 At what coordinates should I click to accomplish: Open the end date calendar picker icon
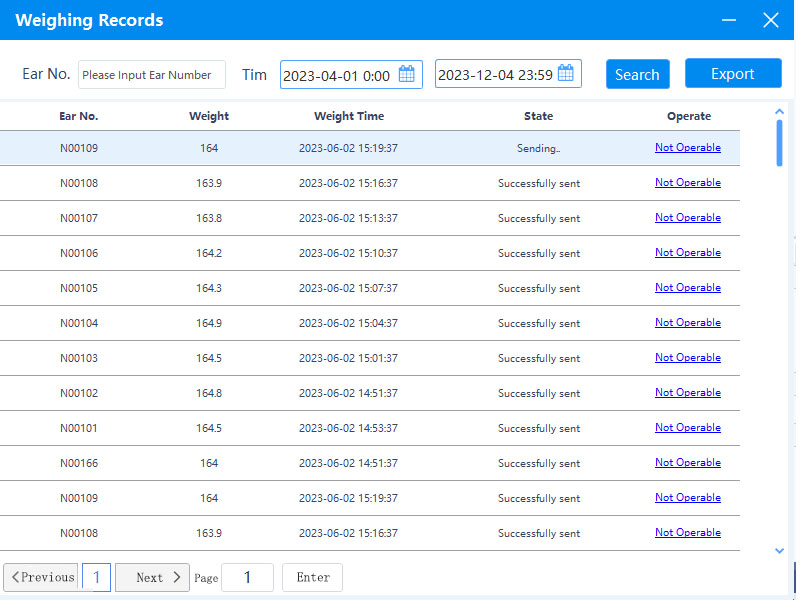pos(566,74)
